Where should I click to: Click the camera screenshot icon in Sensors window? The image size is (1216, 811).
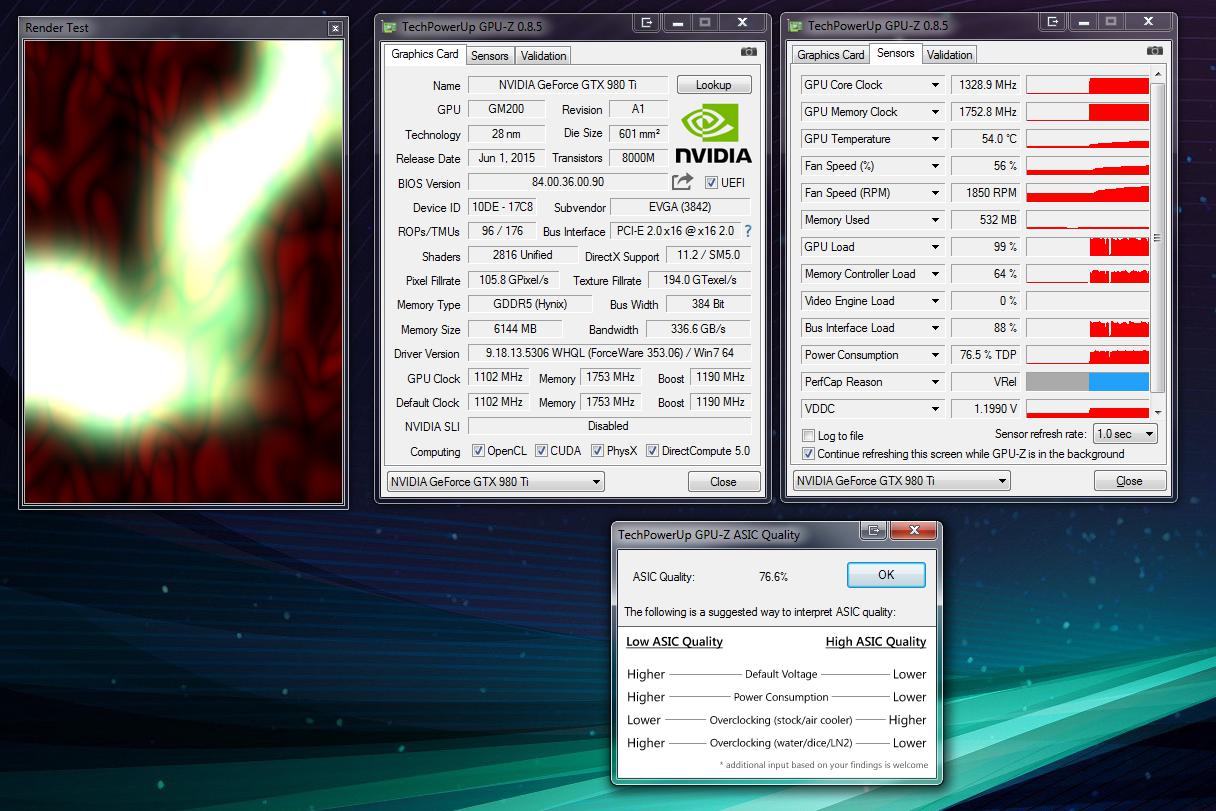[x=1155, y=51]
